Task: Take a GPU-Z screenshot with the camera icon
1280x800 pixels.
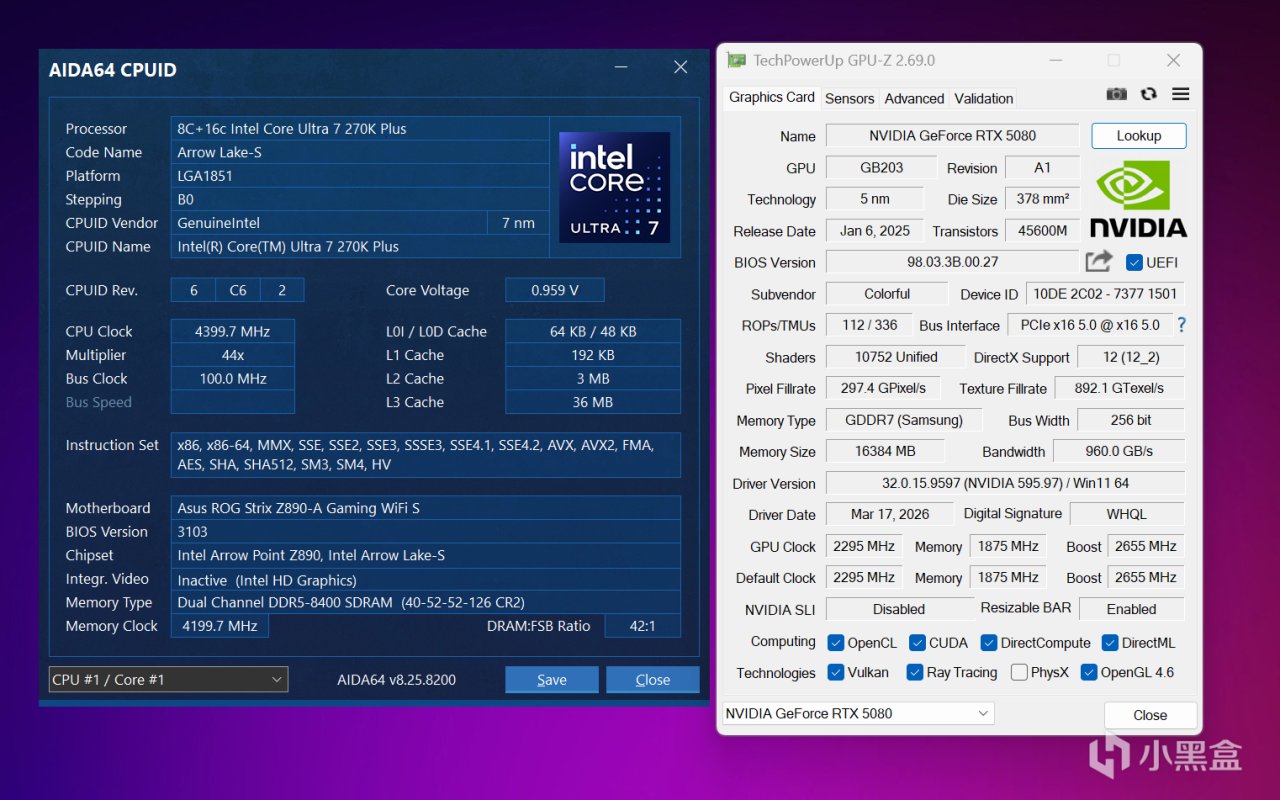Action: pos(1117,94)
